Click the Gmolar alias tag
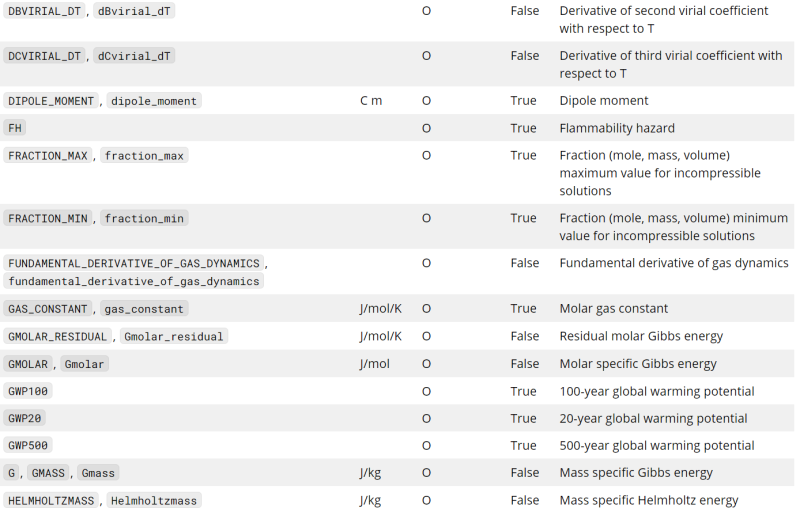800x512 pixels. coord(85,364)
